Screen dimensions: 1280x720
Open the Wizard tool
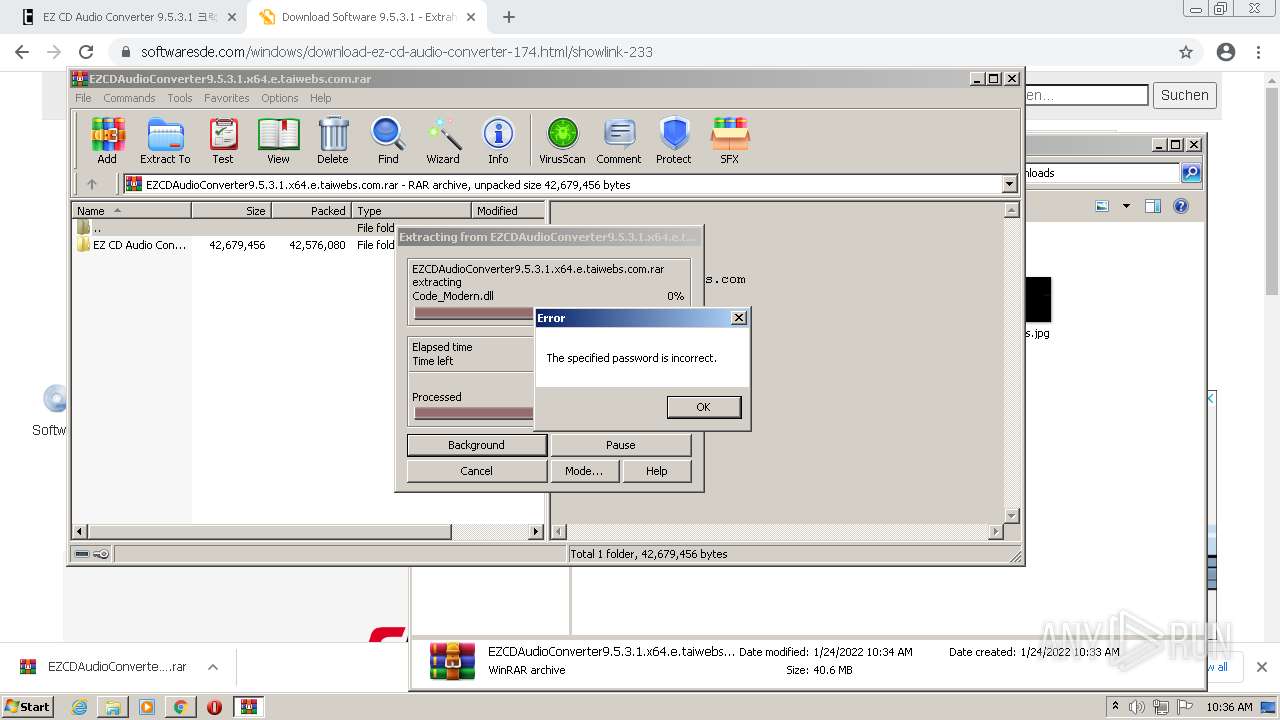point(443,140)
